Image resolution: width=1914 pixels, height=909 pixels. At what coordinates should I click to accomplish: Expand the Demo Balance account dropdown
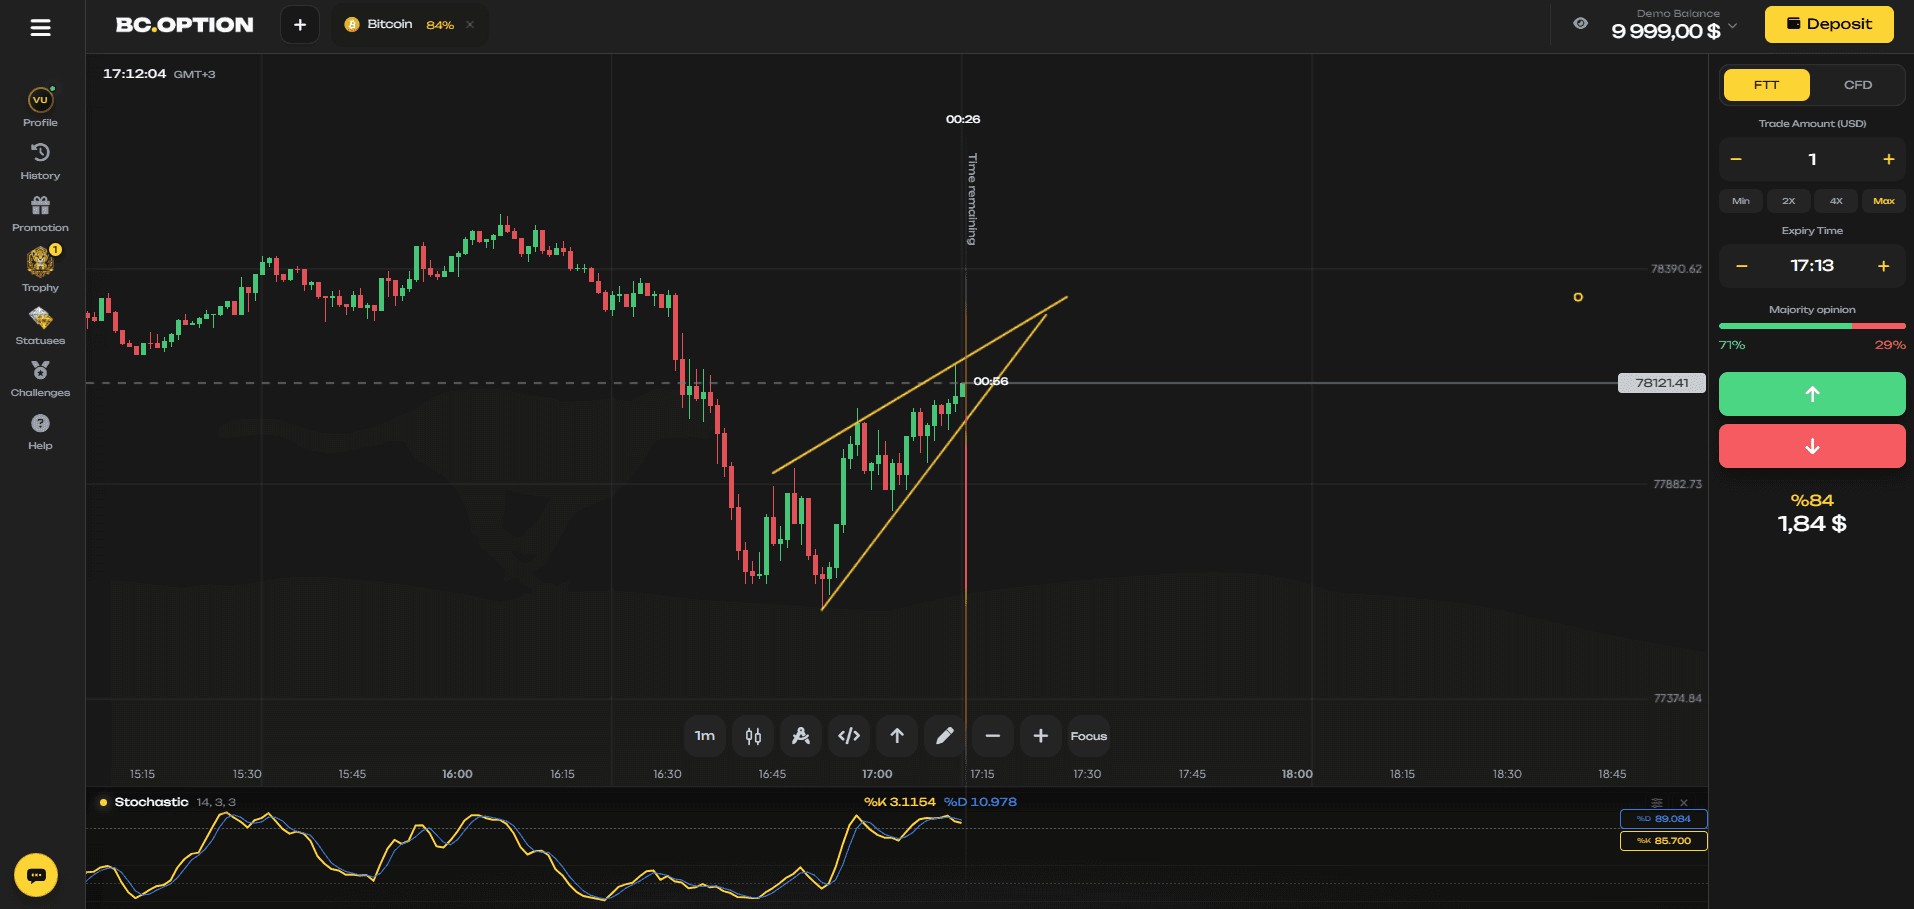click(x=1733, y=26)
